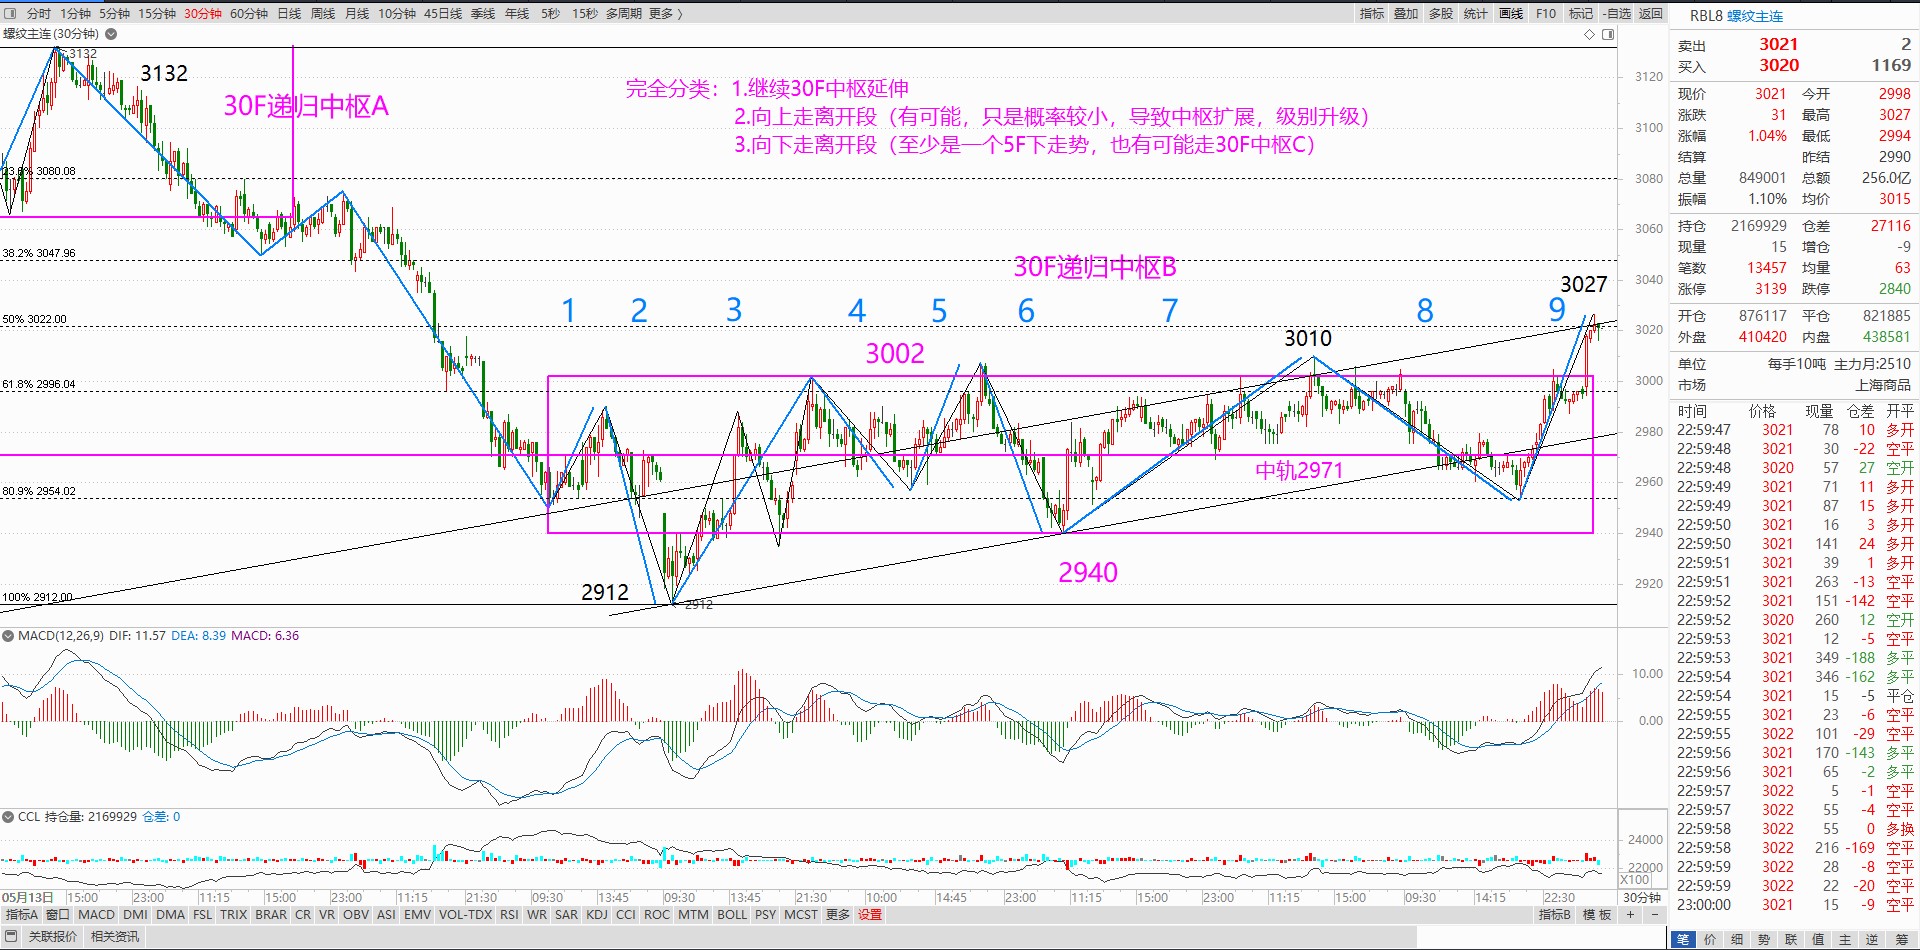Open the 相关资讯 tab

point(115,937)
